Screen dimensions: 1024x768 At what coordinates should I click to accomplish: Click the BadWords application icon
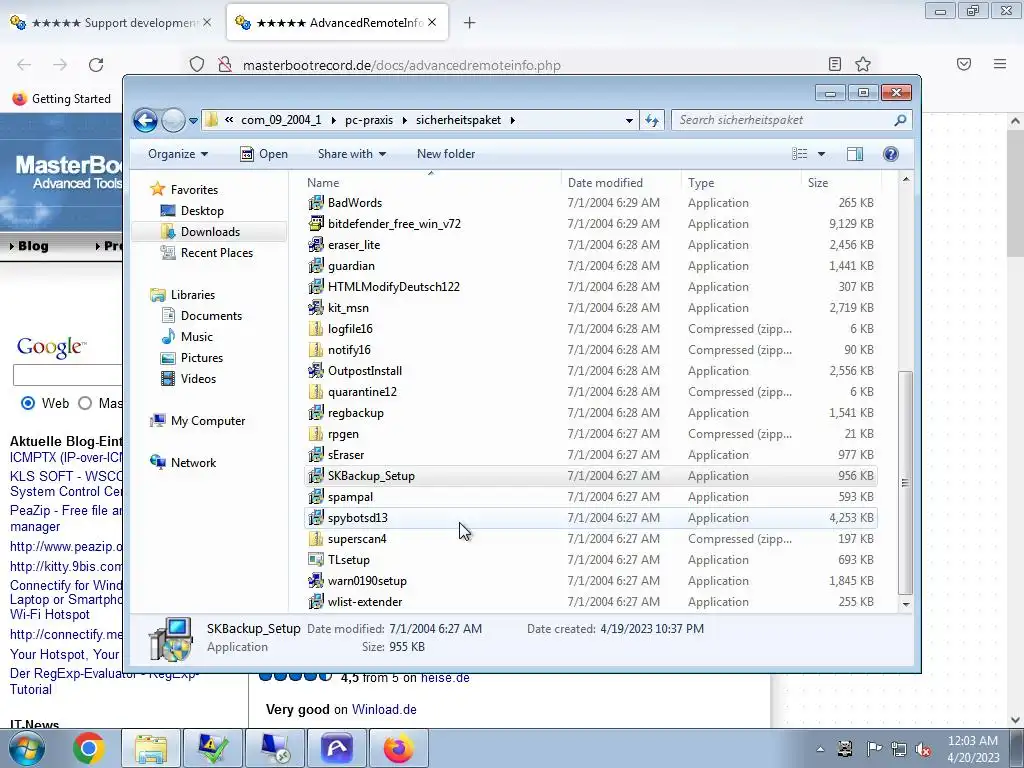tap(316, 203)
